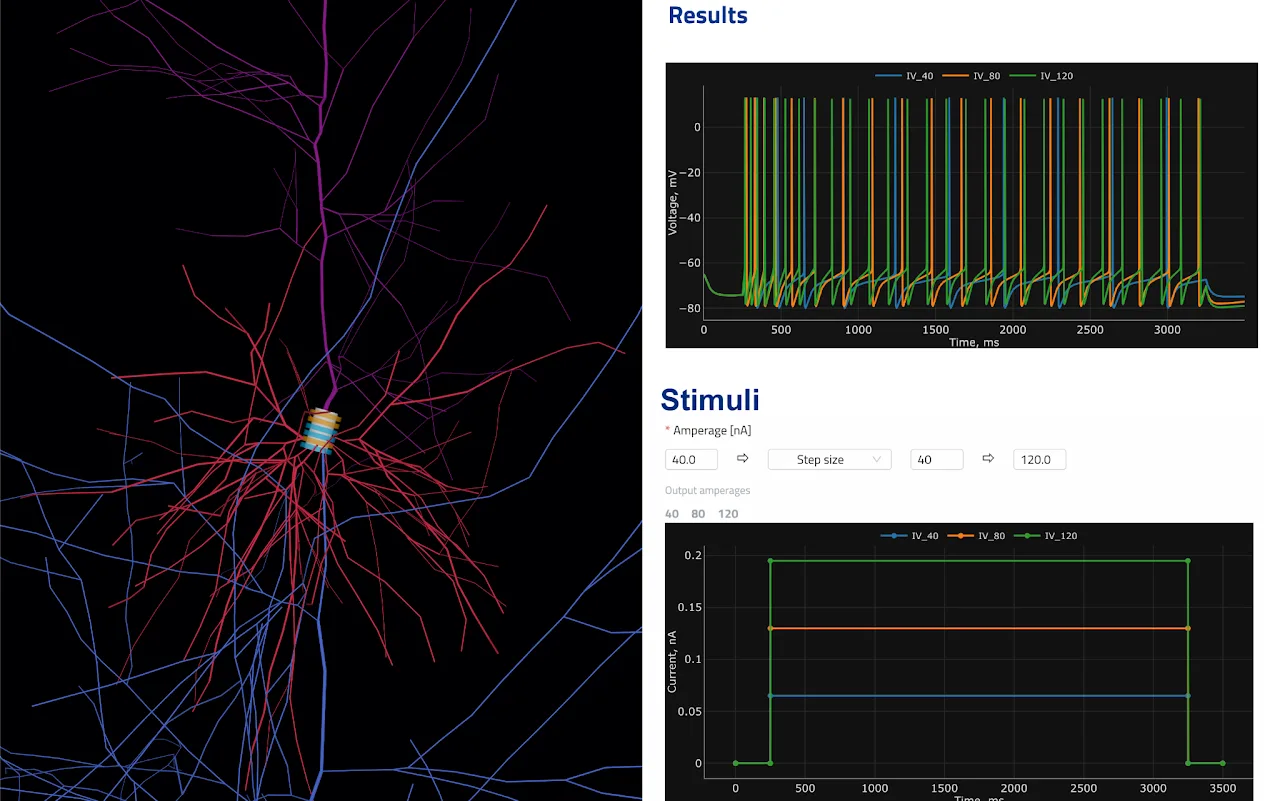The image size is (1280, 801).
Task: Click output amperage value 120
Action: (x=728, y=513)
